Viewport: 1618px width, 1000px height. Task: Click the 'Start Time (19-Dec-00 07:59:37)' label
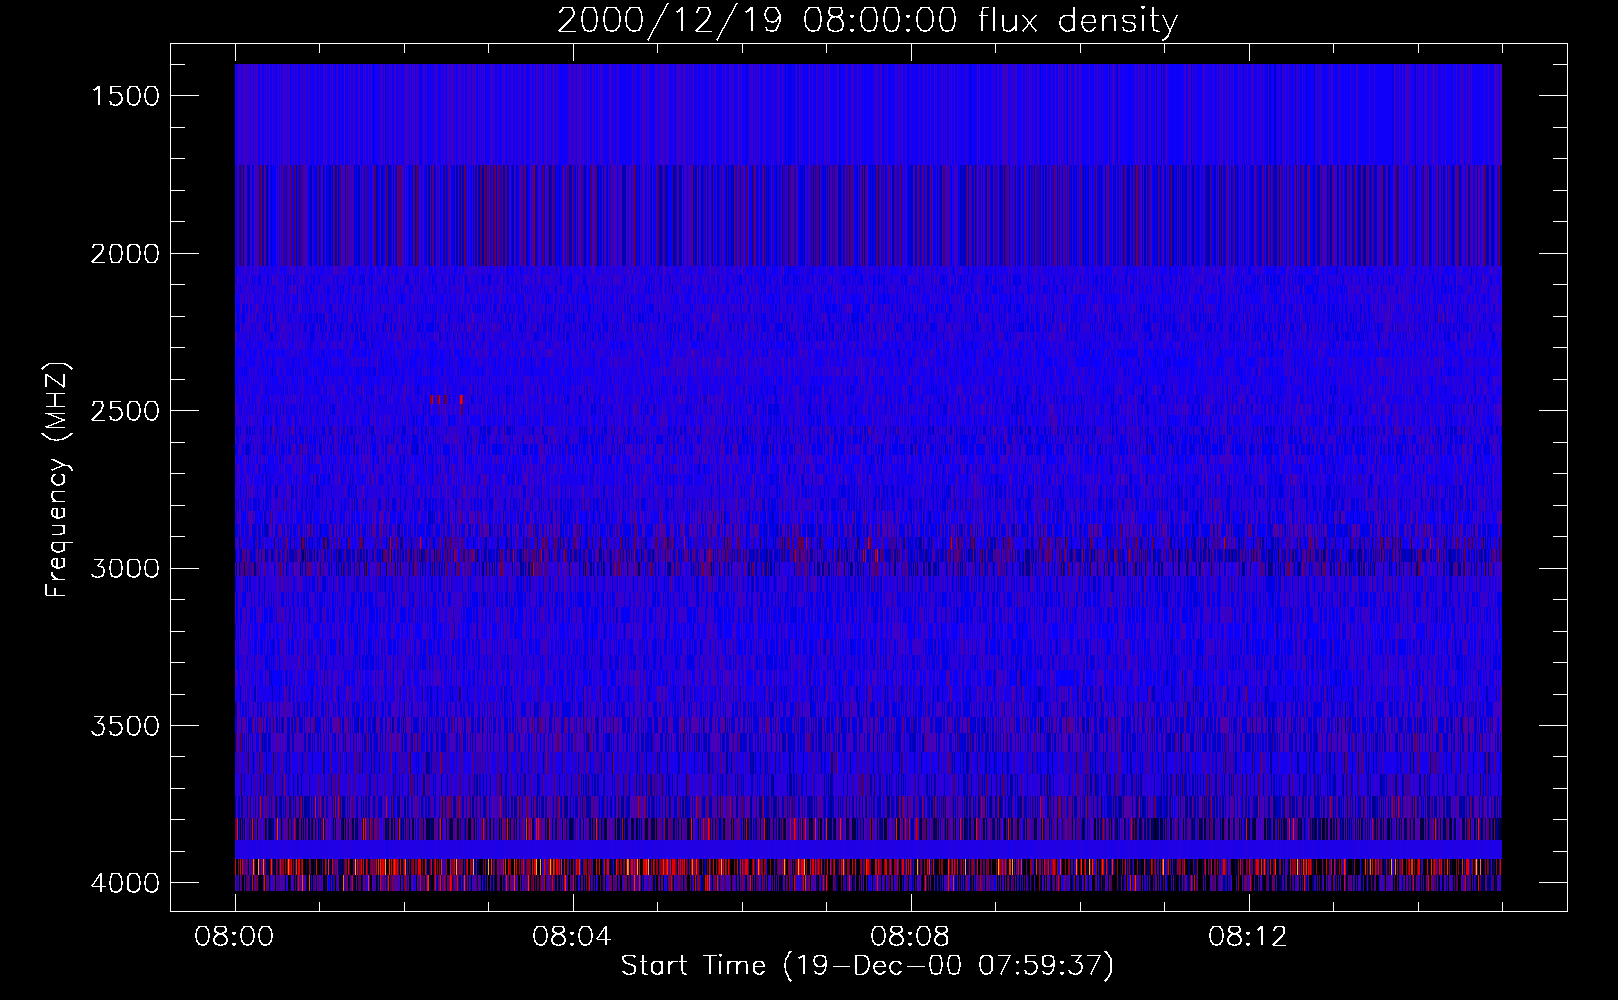(867, 966)
